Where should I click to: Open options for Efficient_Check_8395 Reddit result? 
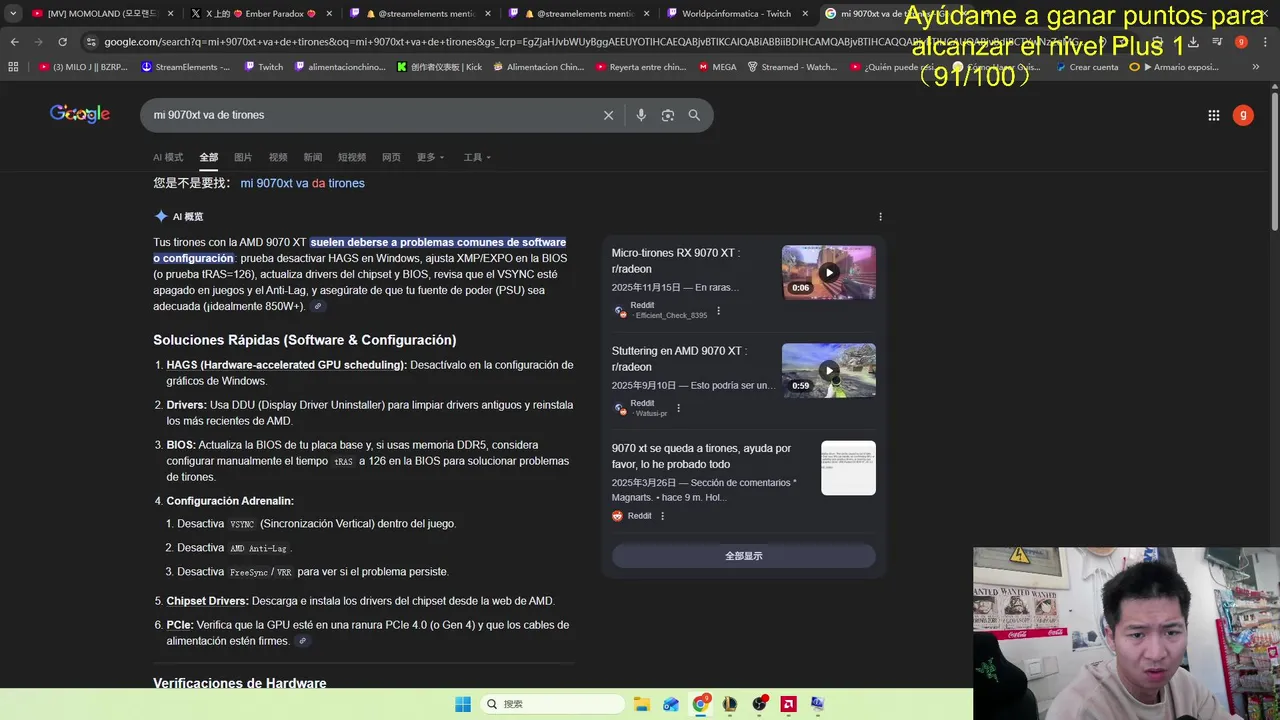coord(718,311)
